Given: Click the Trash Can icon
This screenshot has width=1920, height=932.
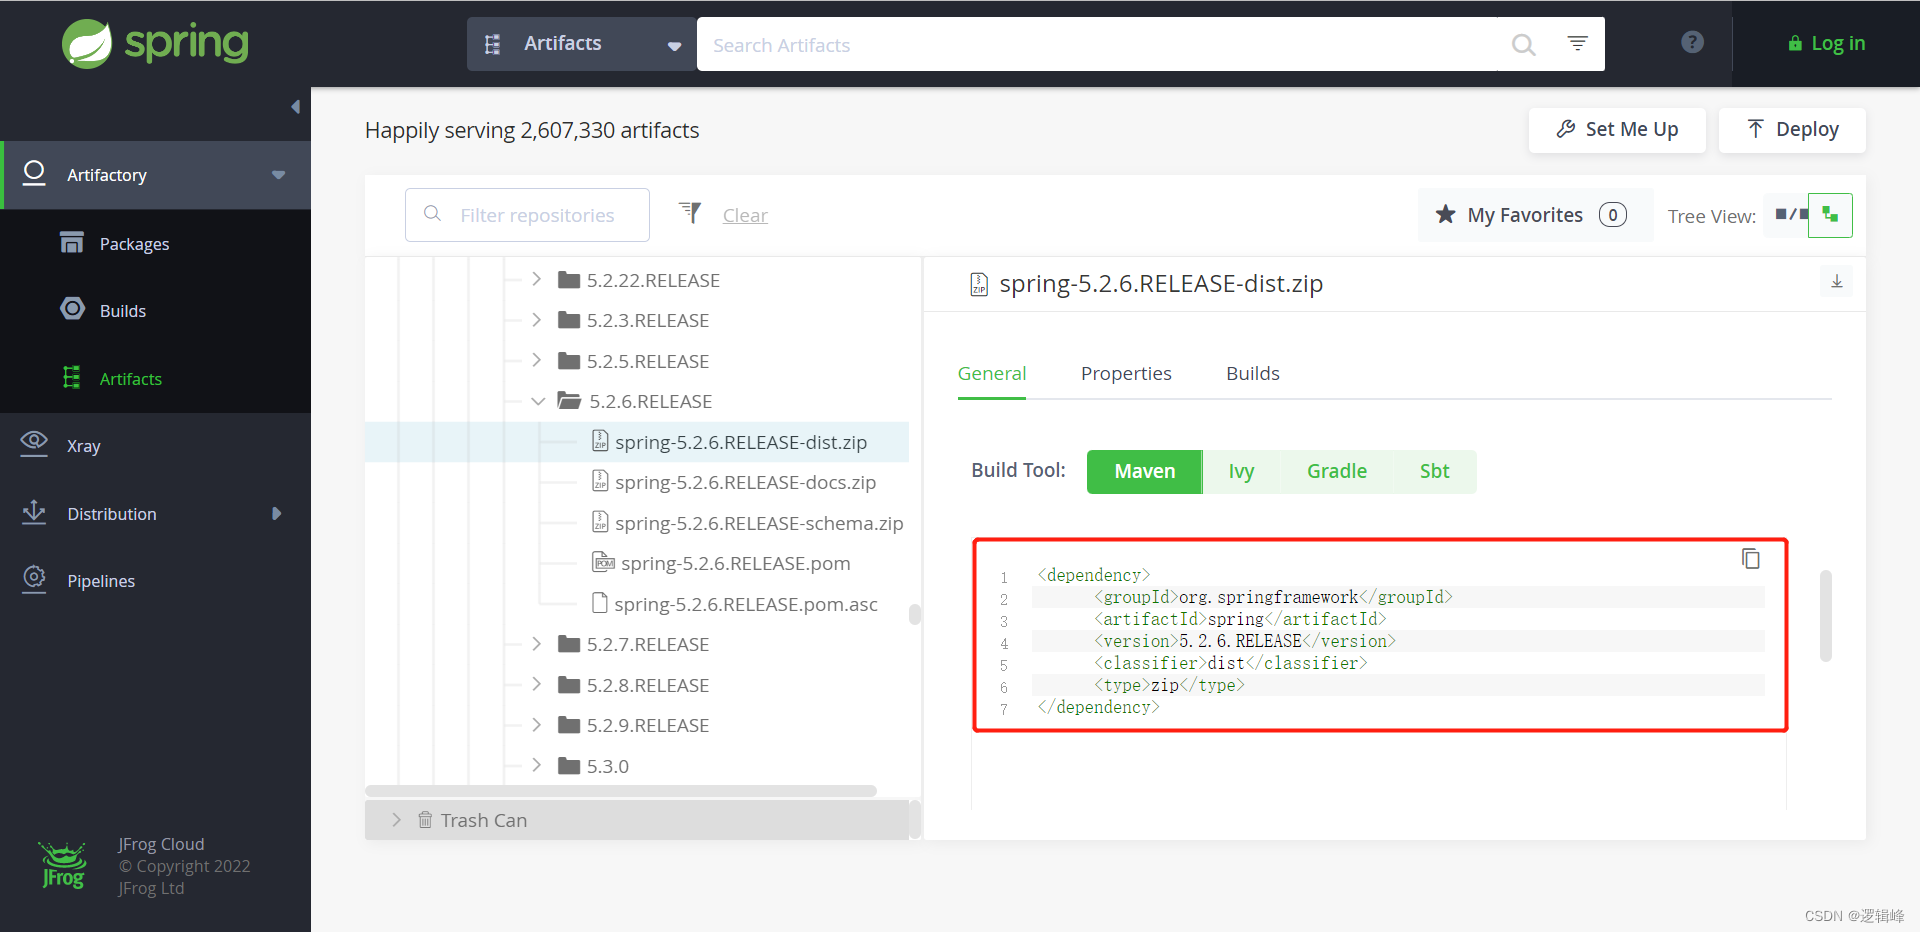Looking at the screenshot, I should click(x=425, y=820).
